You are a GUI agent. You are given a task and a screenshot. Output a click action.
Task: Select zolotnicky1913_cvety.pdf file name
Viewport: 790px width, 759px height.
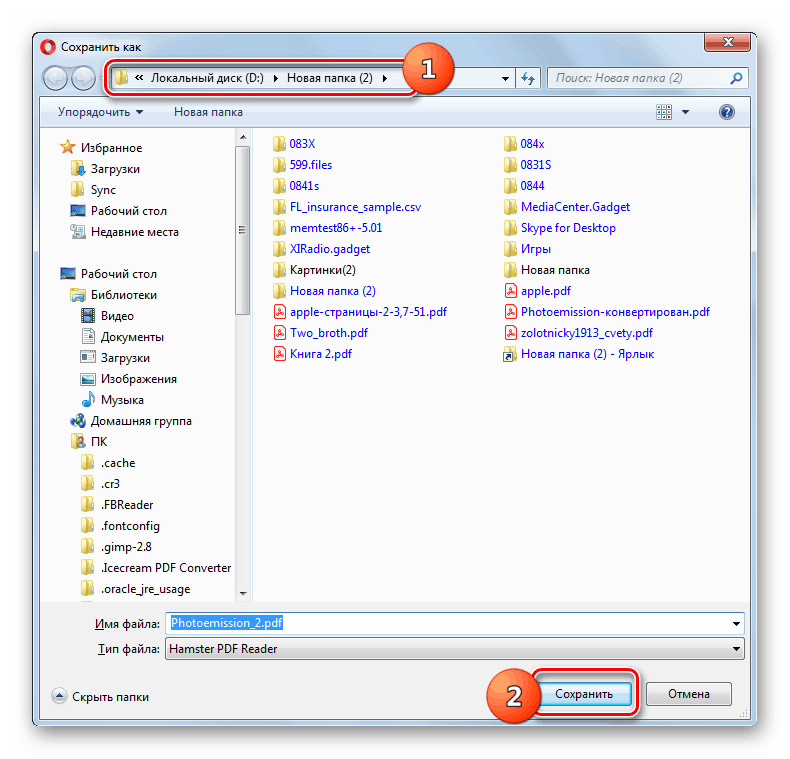pyautogui.click(x=587, y=333)
